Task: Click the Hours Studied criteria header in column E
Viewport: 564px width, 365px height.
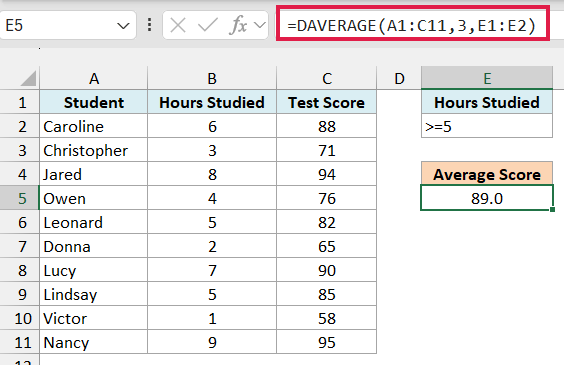Action: [x=487, y=102]
